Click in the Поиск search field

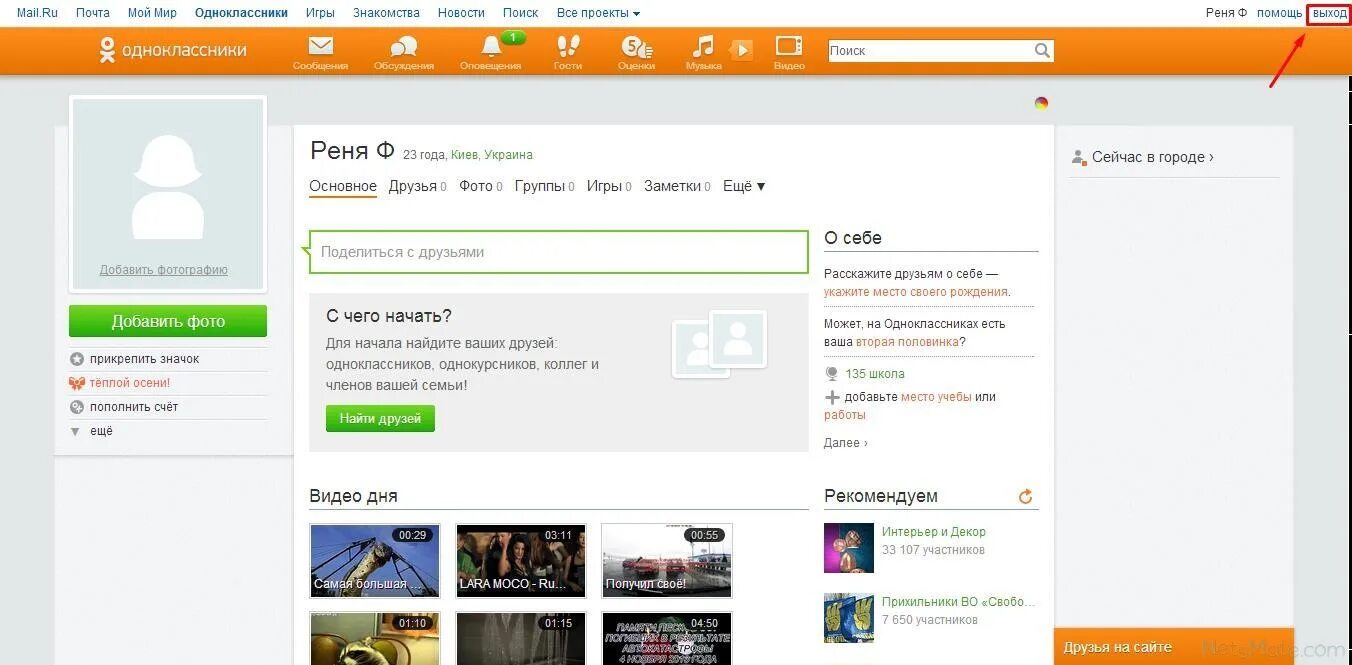tap(930, 50)
